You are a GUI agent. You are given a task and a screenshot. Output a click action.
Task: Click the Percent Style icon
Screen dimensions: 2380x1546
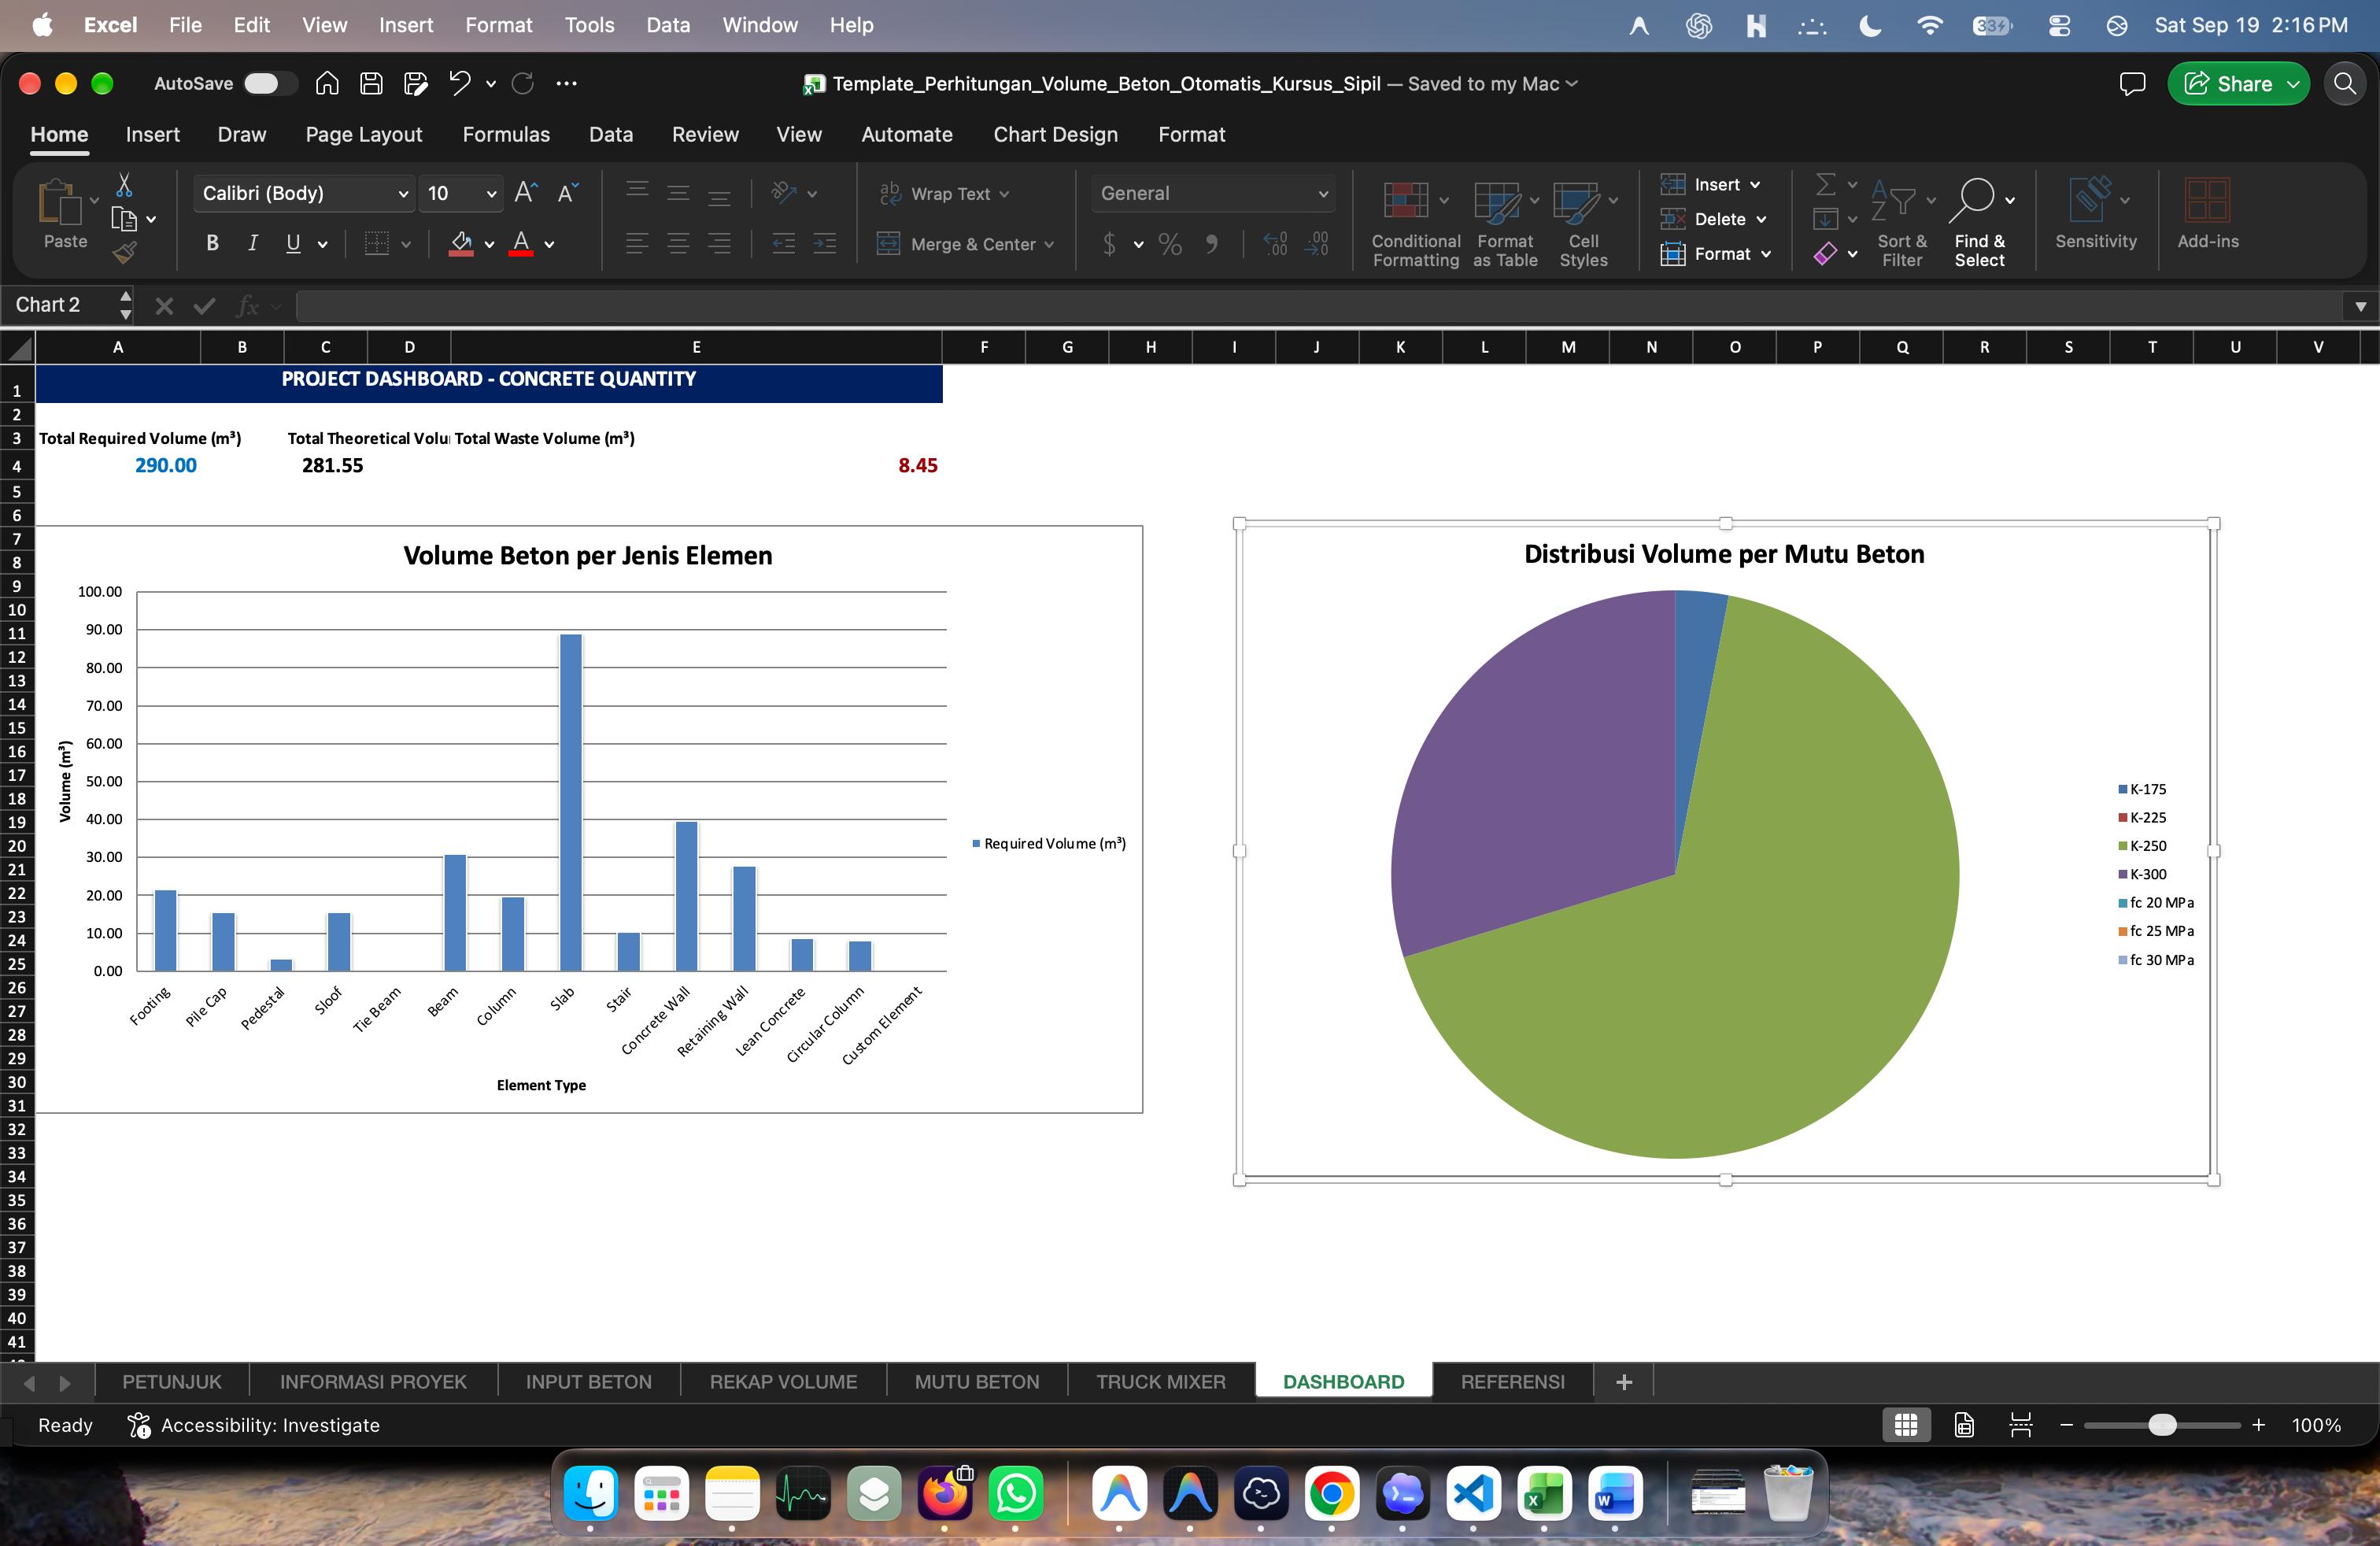pyautogui.click(x=1170, y=244)
